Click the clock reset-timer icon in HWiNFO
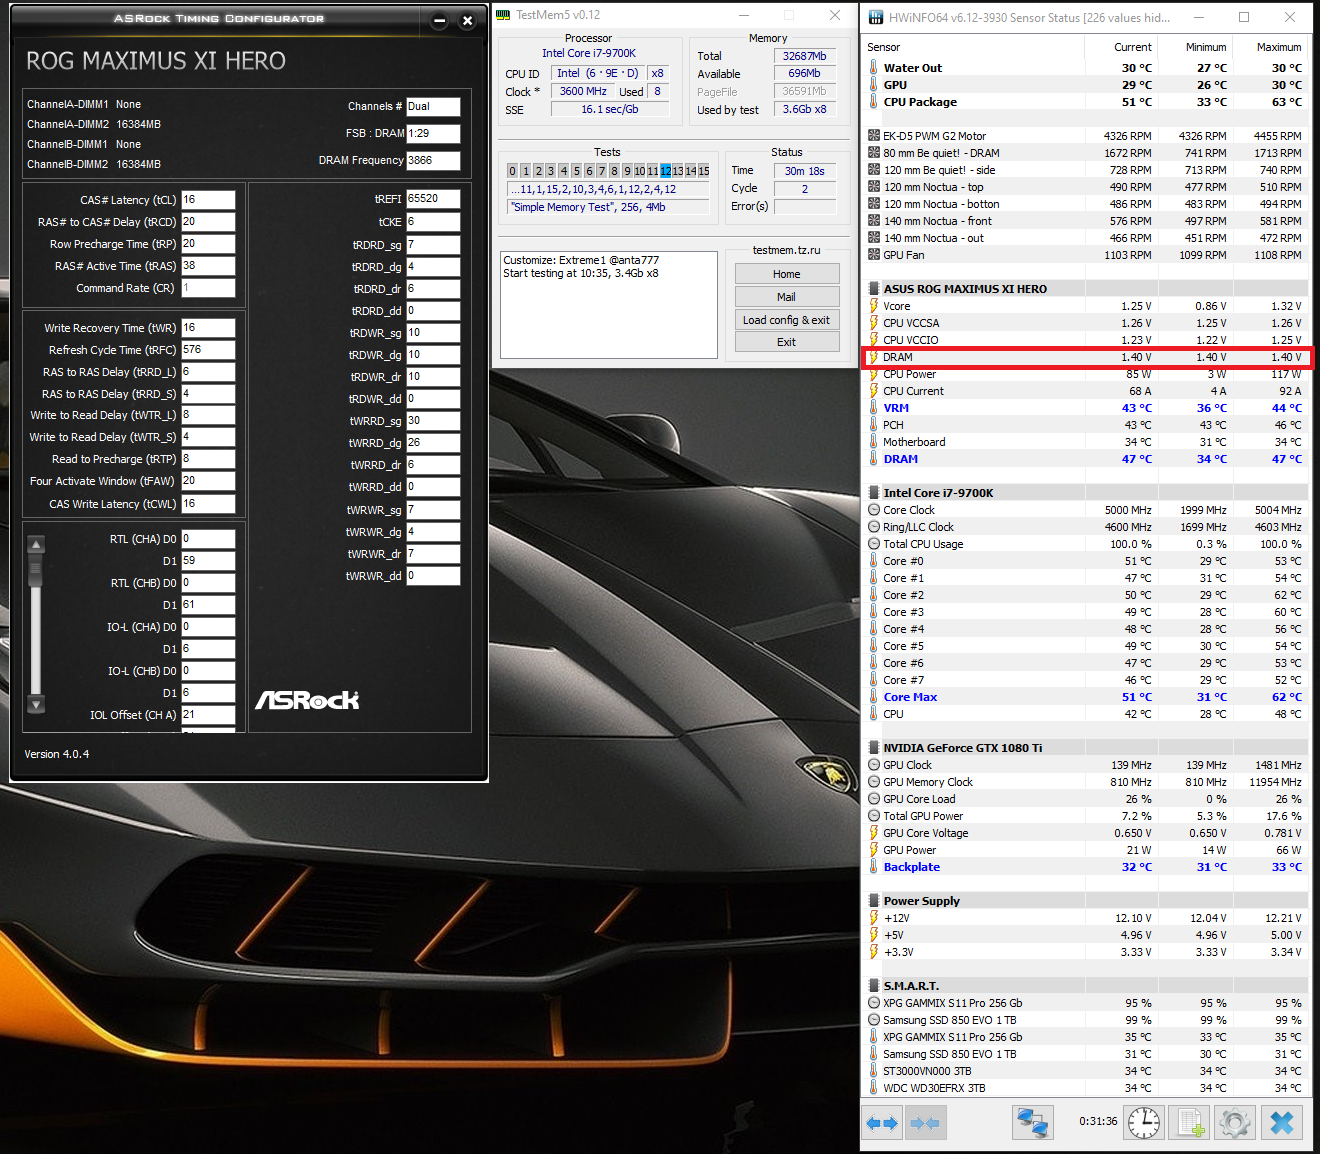This screenshot has height=1154, width=1320. coord(1144,1123)
